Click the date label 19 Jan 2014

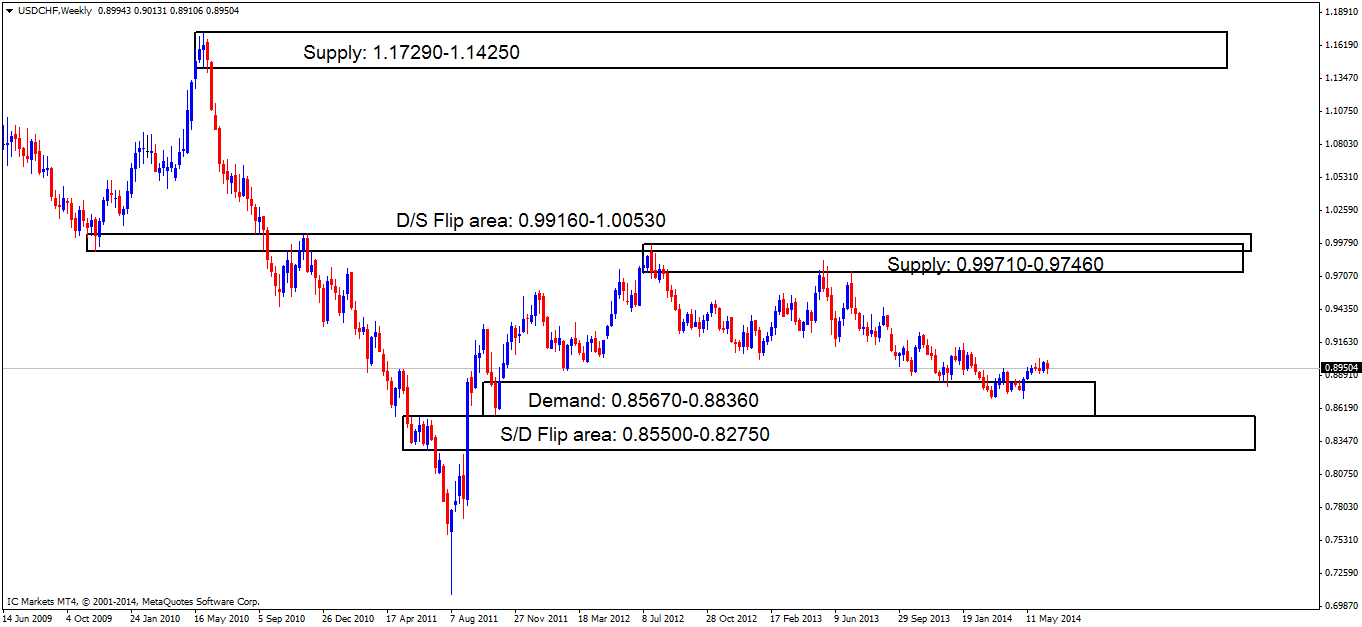[x=987, y=618]
